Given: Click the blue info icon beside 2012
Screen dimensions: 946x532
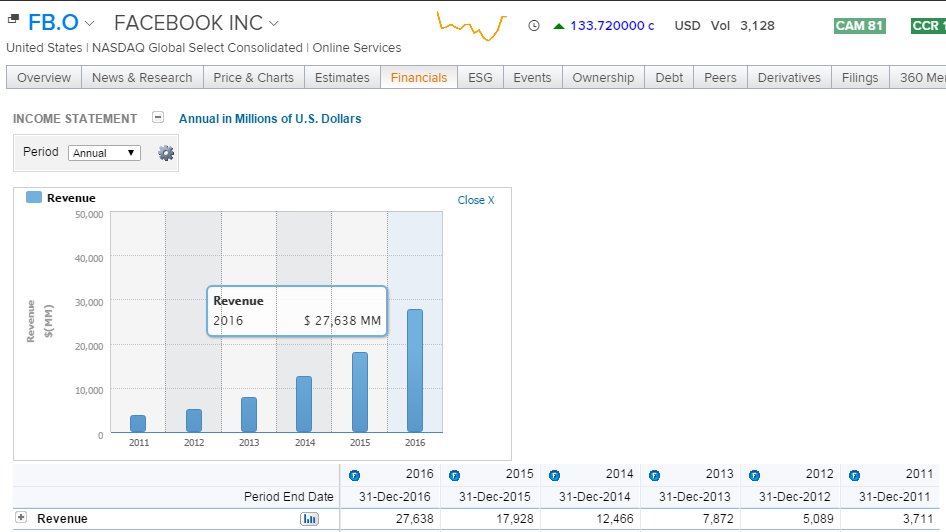Looking at the screenshot, I should (755, 476).
